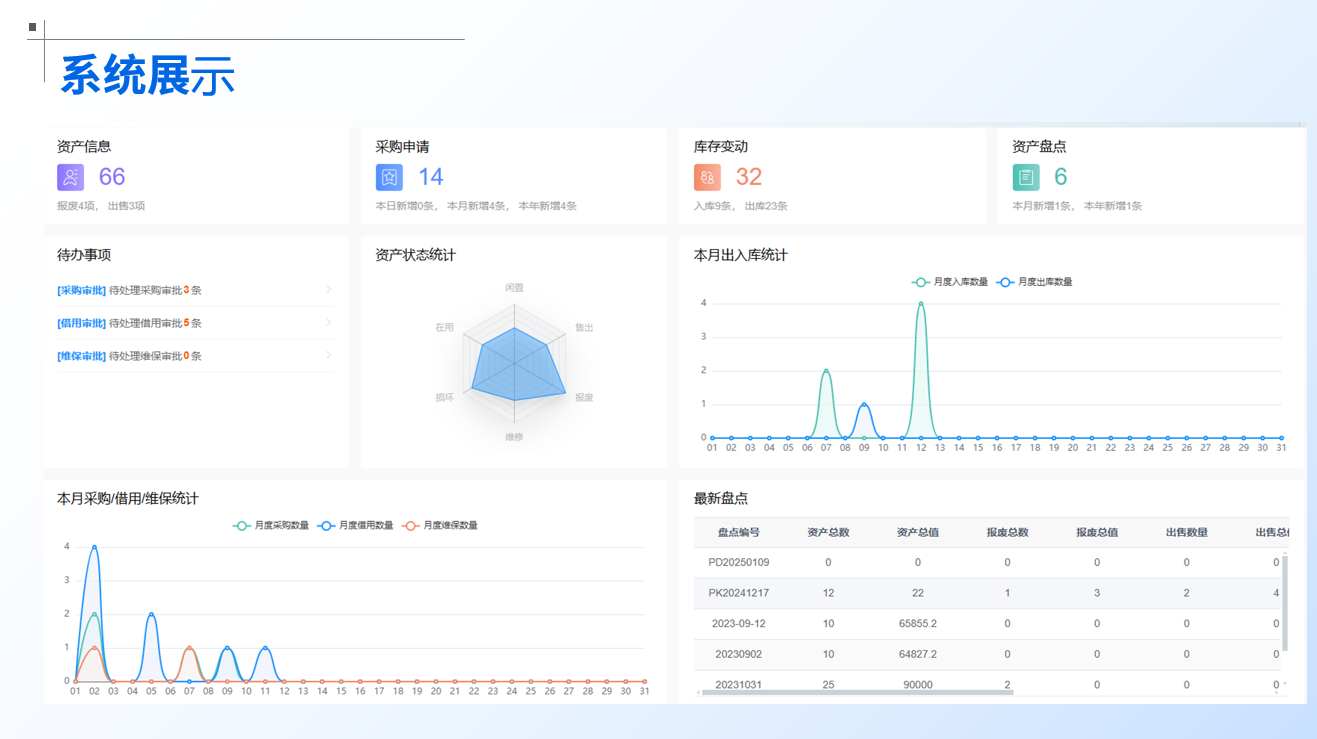Click radar axis label 闲置
Image resolution: width=1317 pixels, height=739 pixels.
514,287
